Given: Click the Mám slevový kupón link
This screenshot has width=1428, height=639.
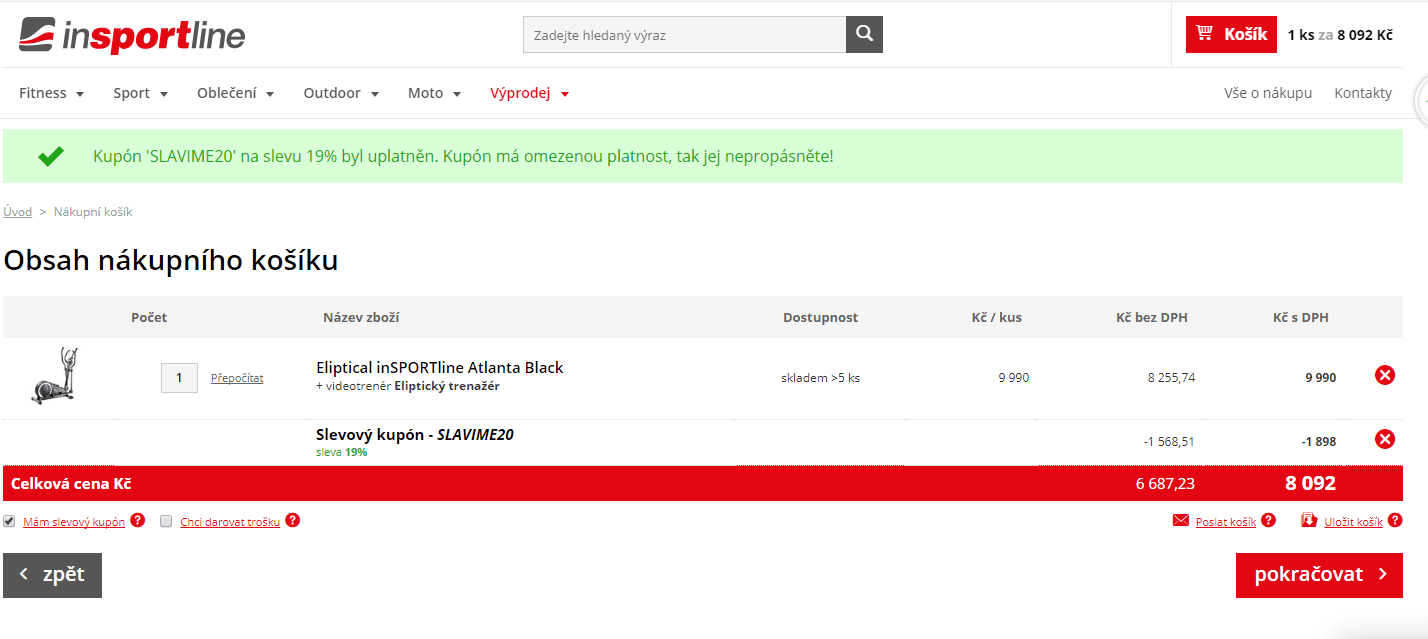Looking at the screenshot, I should coord(74,522).
